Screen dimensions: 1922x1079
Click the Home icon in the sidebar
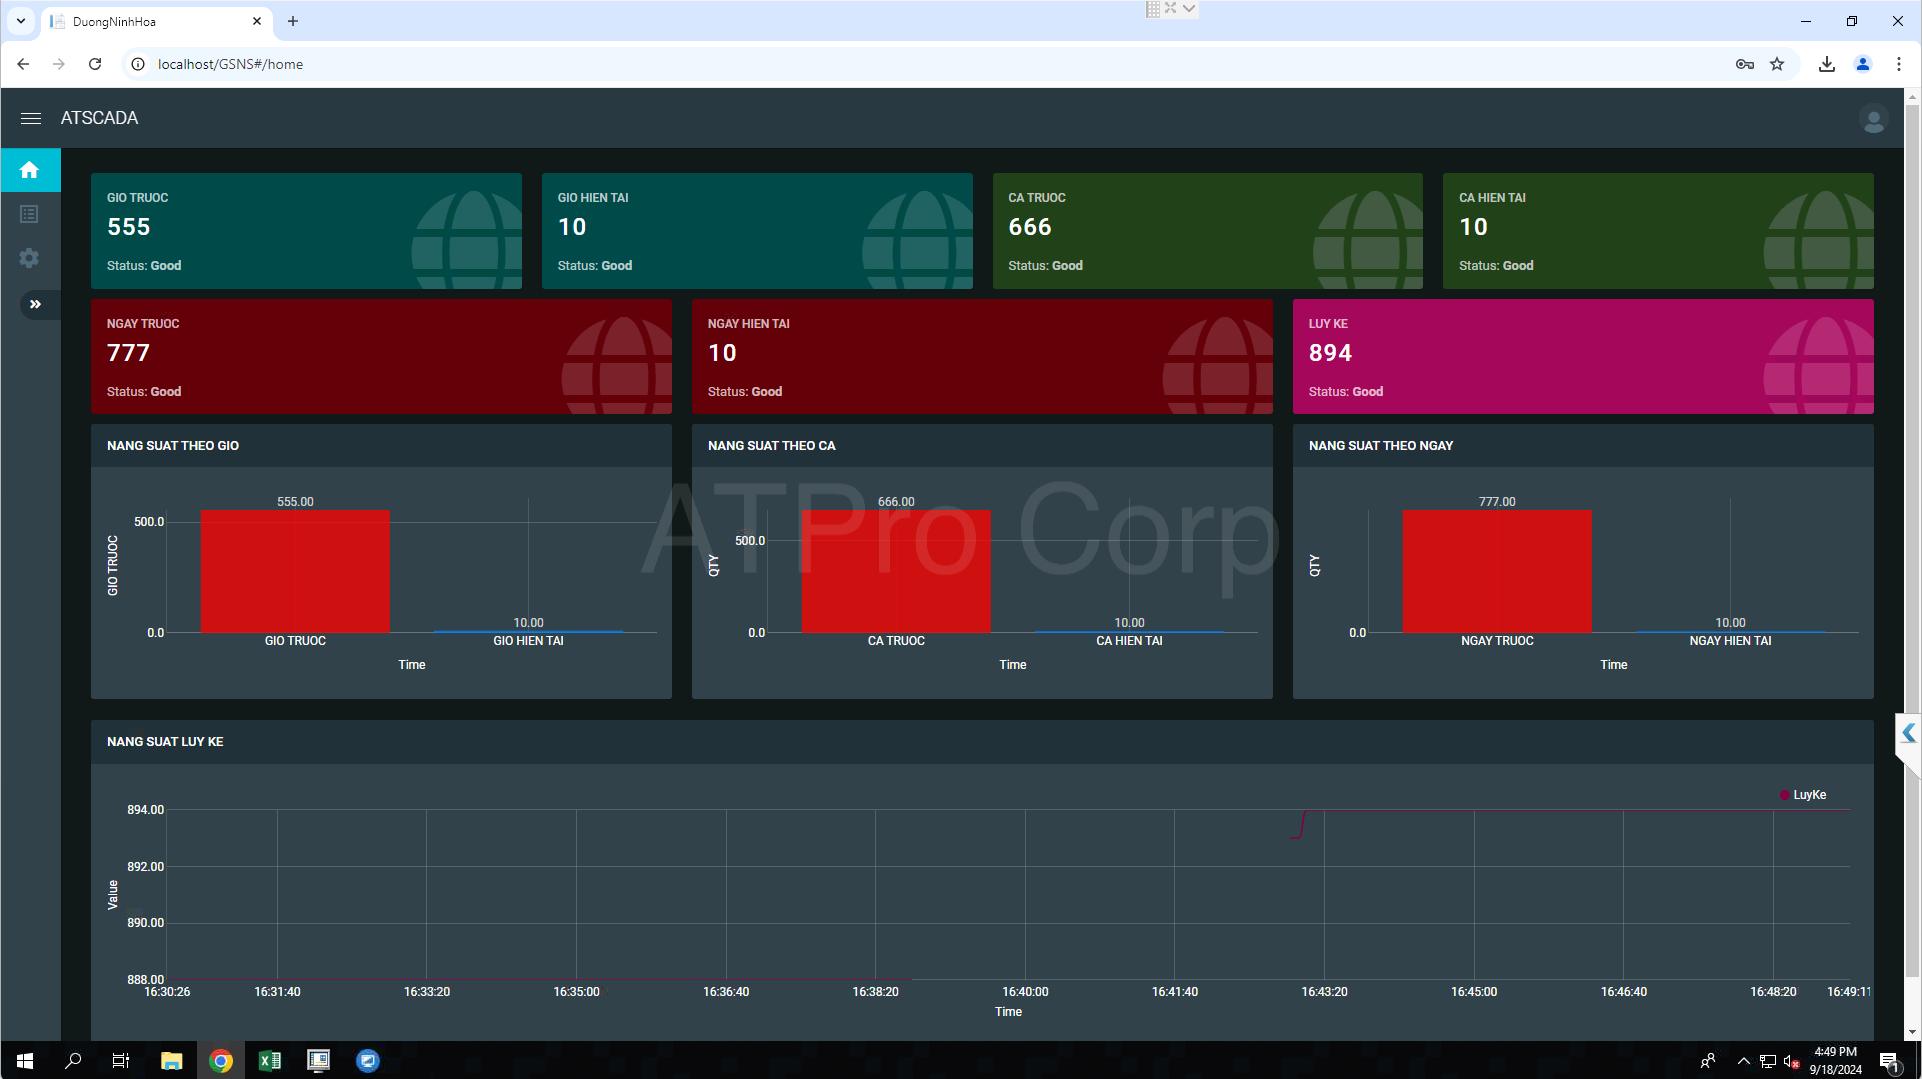30,170
